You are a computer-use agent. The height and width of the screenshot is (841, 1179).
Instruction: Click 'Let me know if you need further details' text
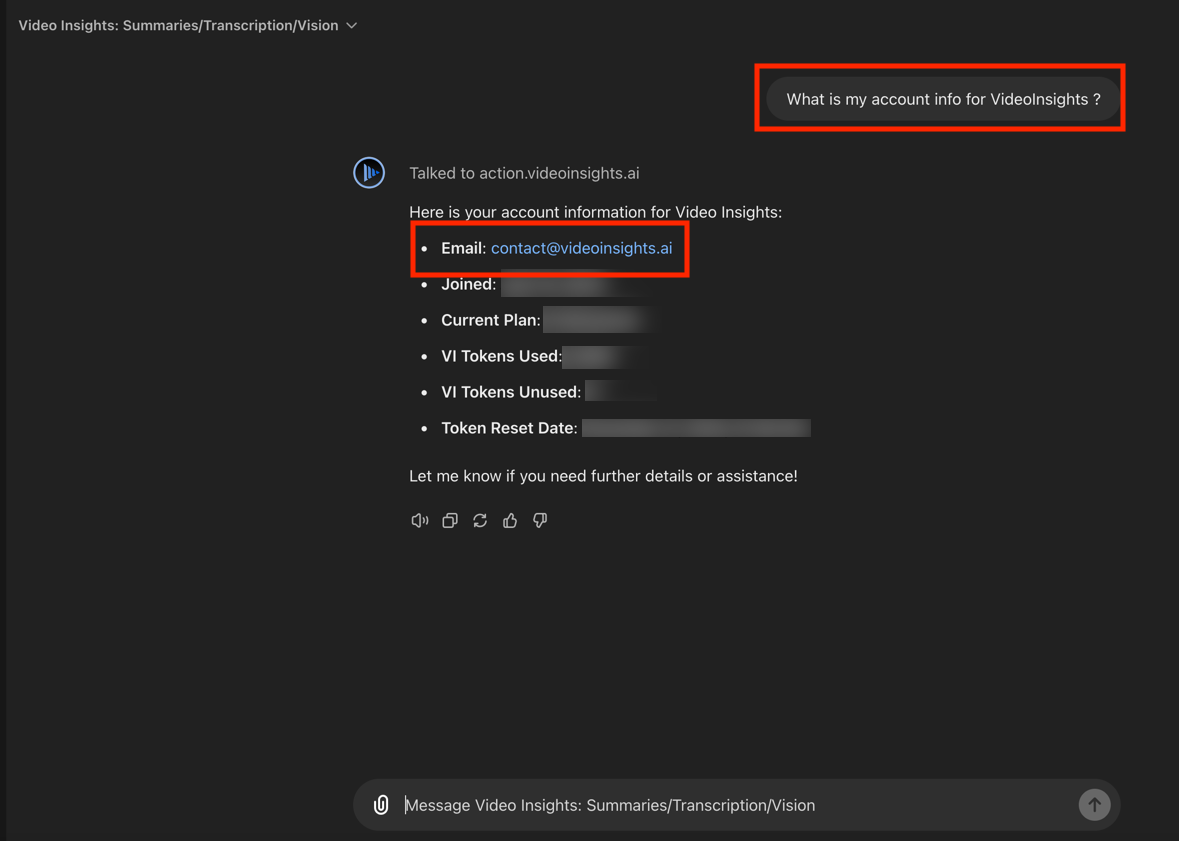tap(603, 476)
